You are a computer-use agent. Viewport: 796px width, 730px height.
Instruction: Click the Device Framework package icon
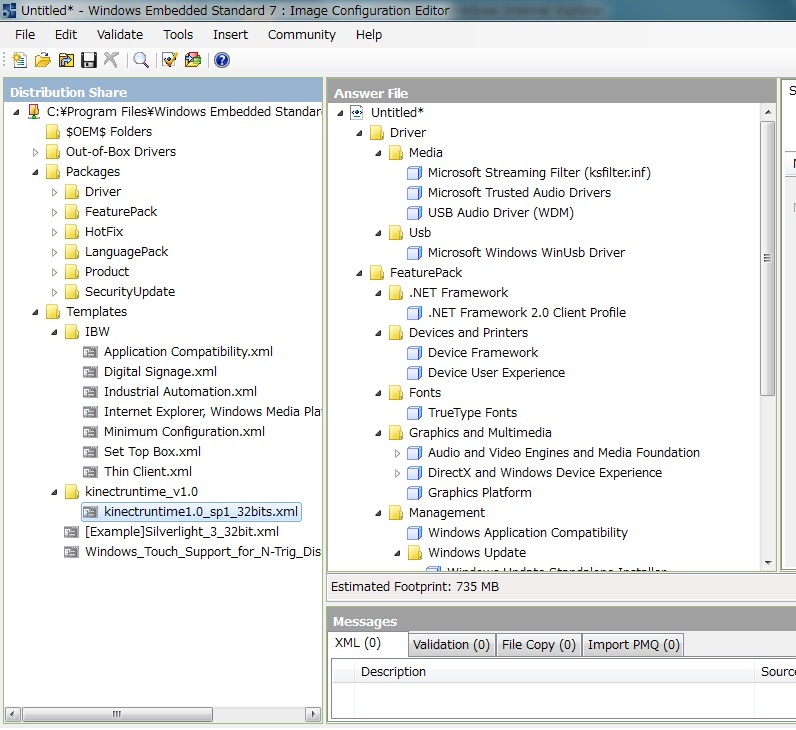414,353
